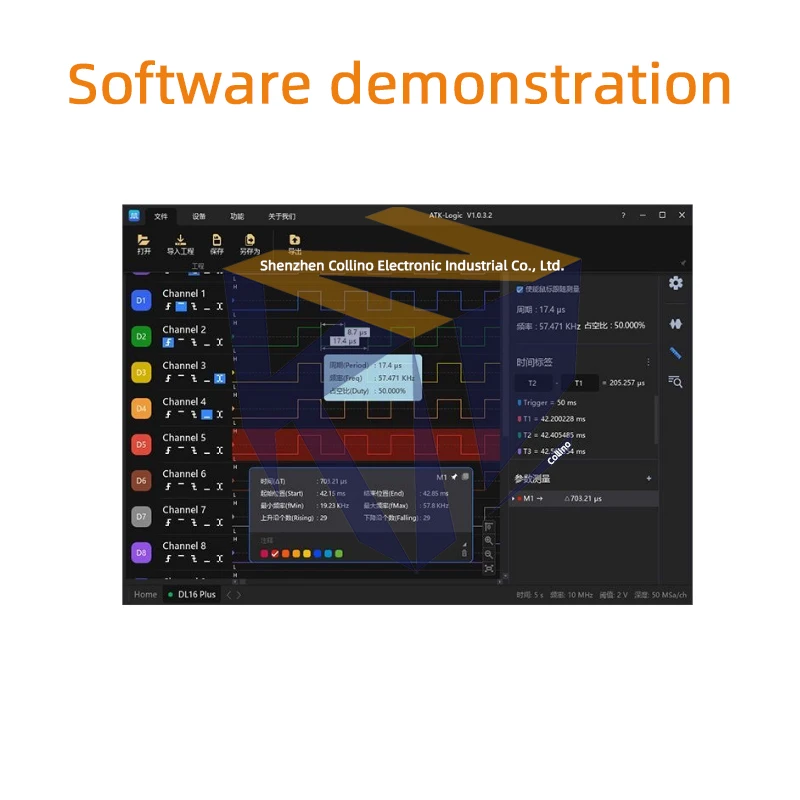Select the T1 = 42.200228 ms marker
800x800 pixels.
click(x=552, y=419)
